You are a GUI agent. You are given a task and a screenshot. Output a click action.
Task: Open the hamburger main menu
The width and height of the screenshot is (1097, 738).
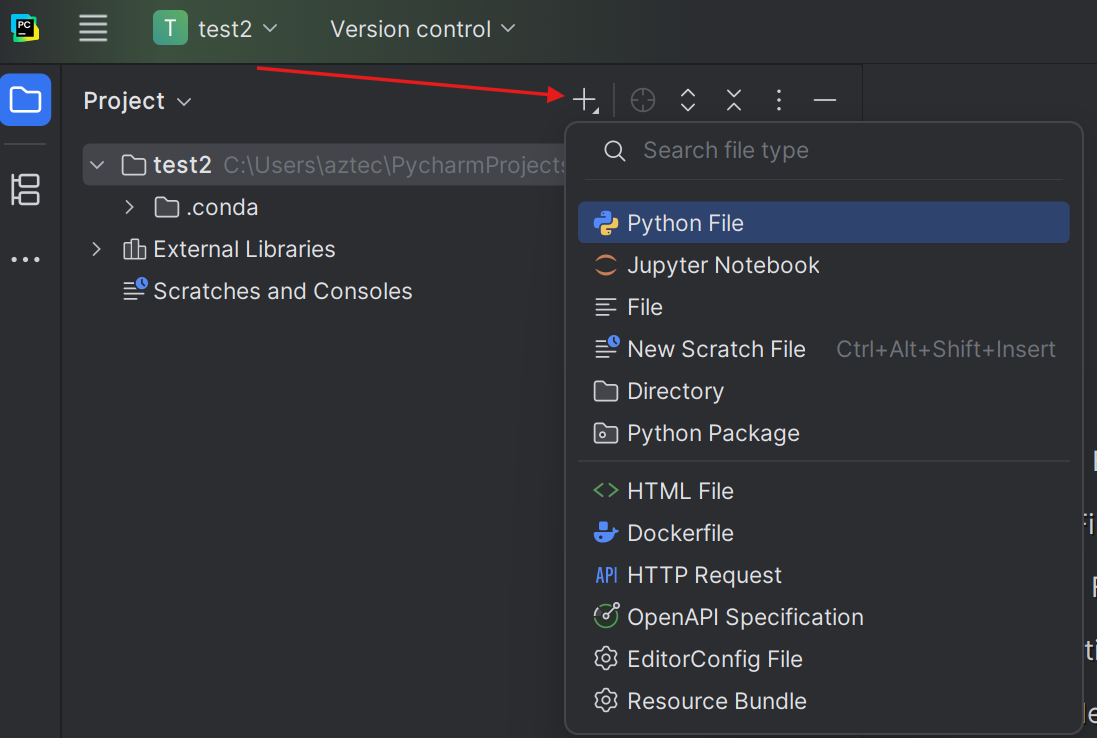pos(93,29)
